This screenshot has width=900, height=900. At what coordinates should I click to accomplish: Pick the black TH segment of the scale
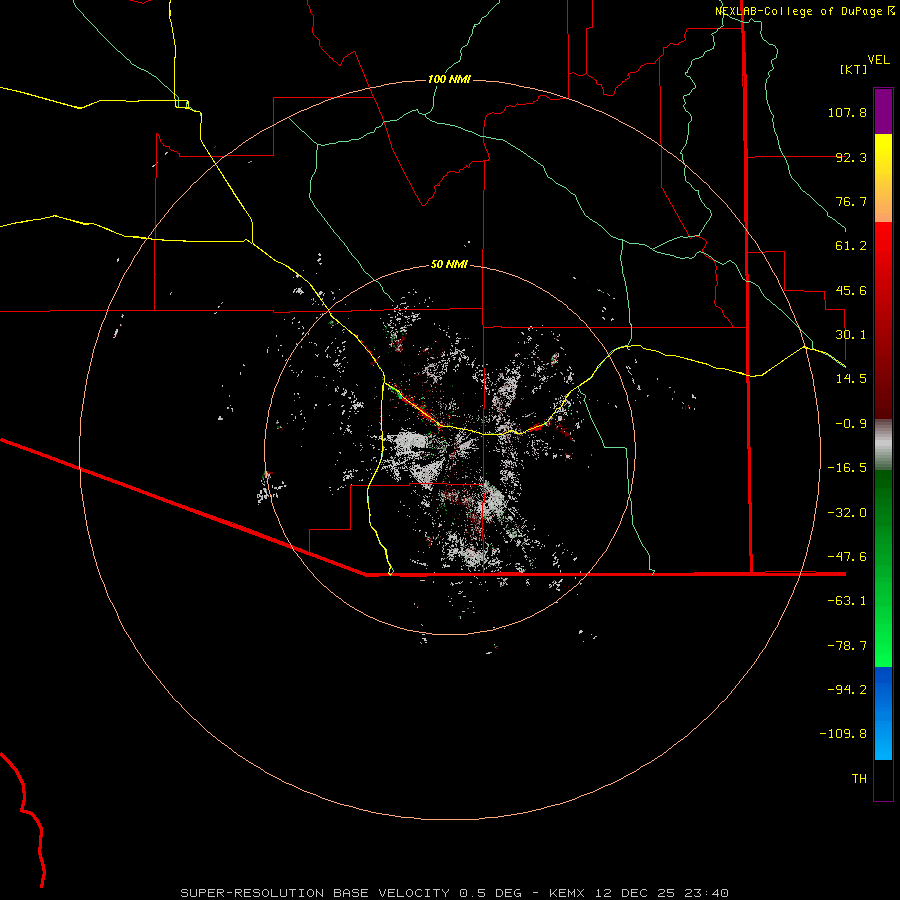pyautogui.click(x=883, y=780)
